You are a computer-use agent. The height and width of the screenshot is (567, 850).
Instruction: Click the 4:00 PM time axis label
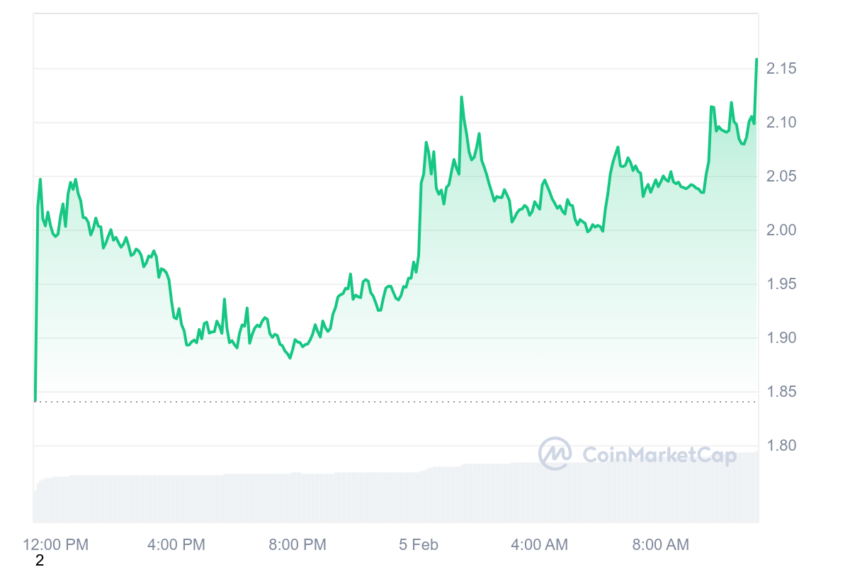point(176,544)
